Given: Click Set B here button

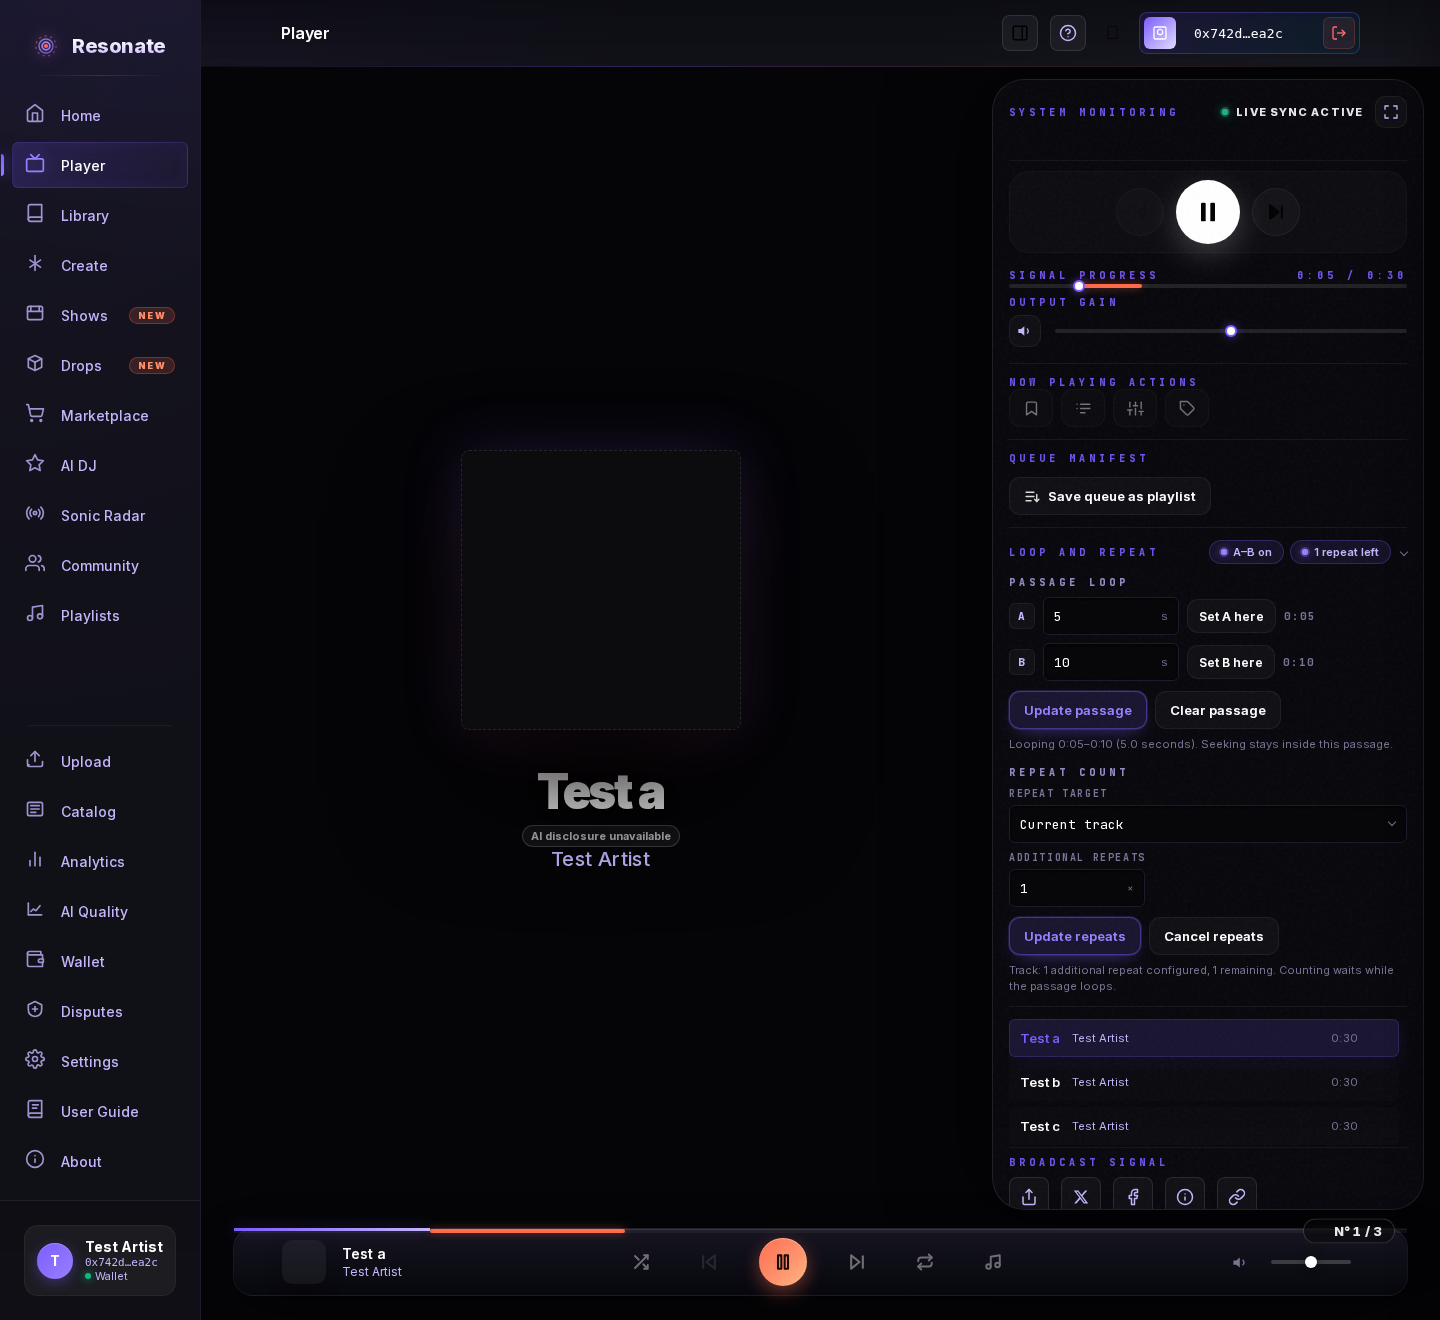Looking at the screenshot, I should [1230, 662].
